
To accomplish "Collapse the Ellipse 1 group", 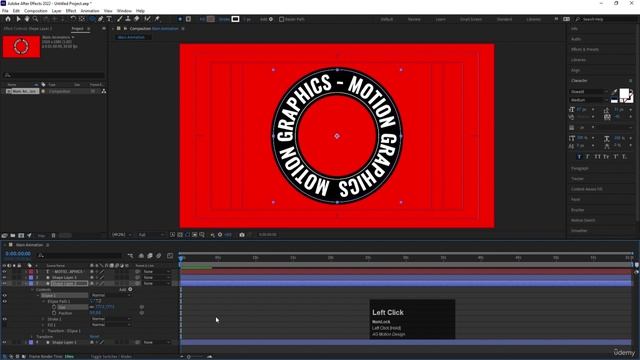I will (38, 295).
